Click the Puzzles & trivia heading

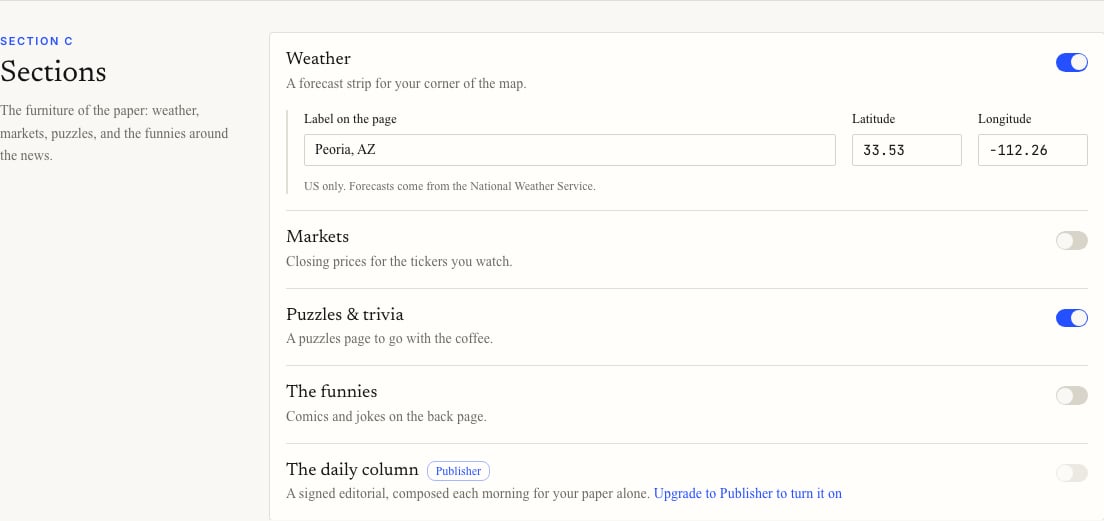point(345,314)
